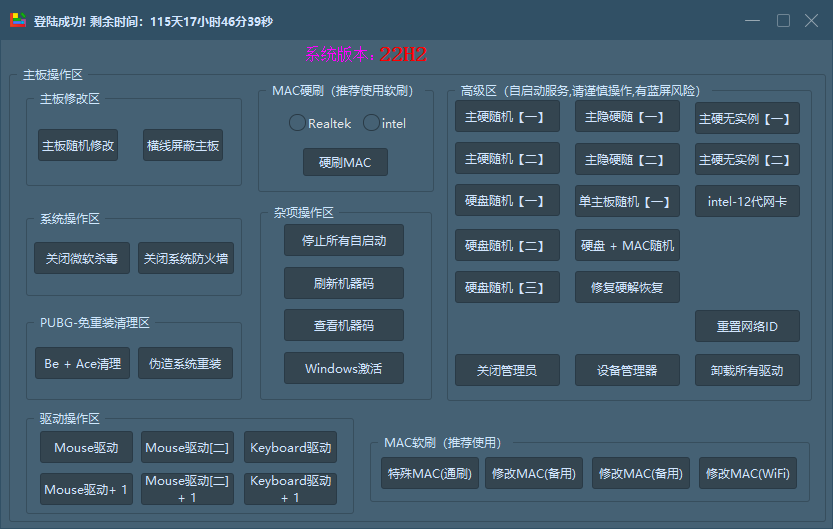The width and height of the screenshot is (833, 529).
Task: Open 设备管理器 device manager
Action: tap(627, 370)
